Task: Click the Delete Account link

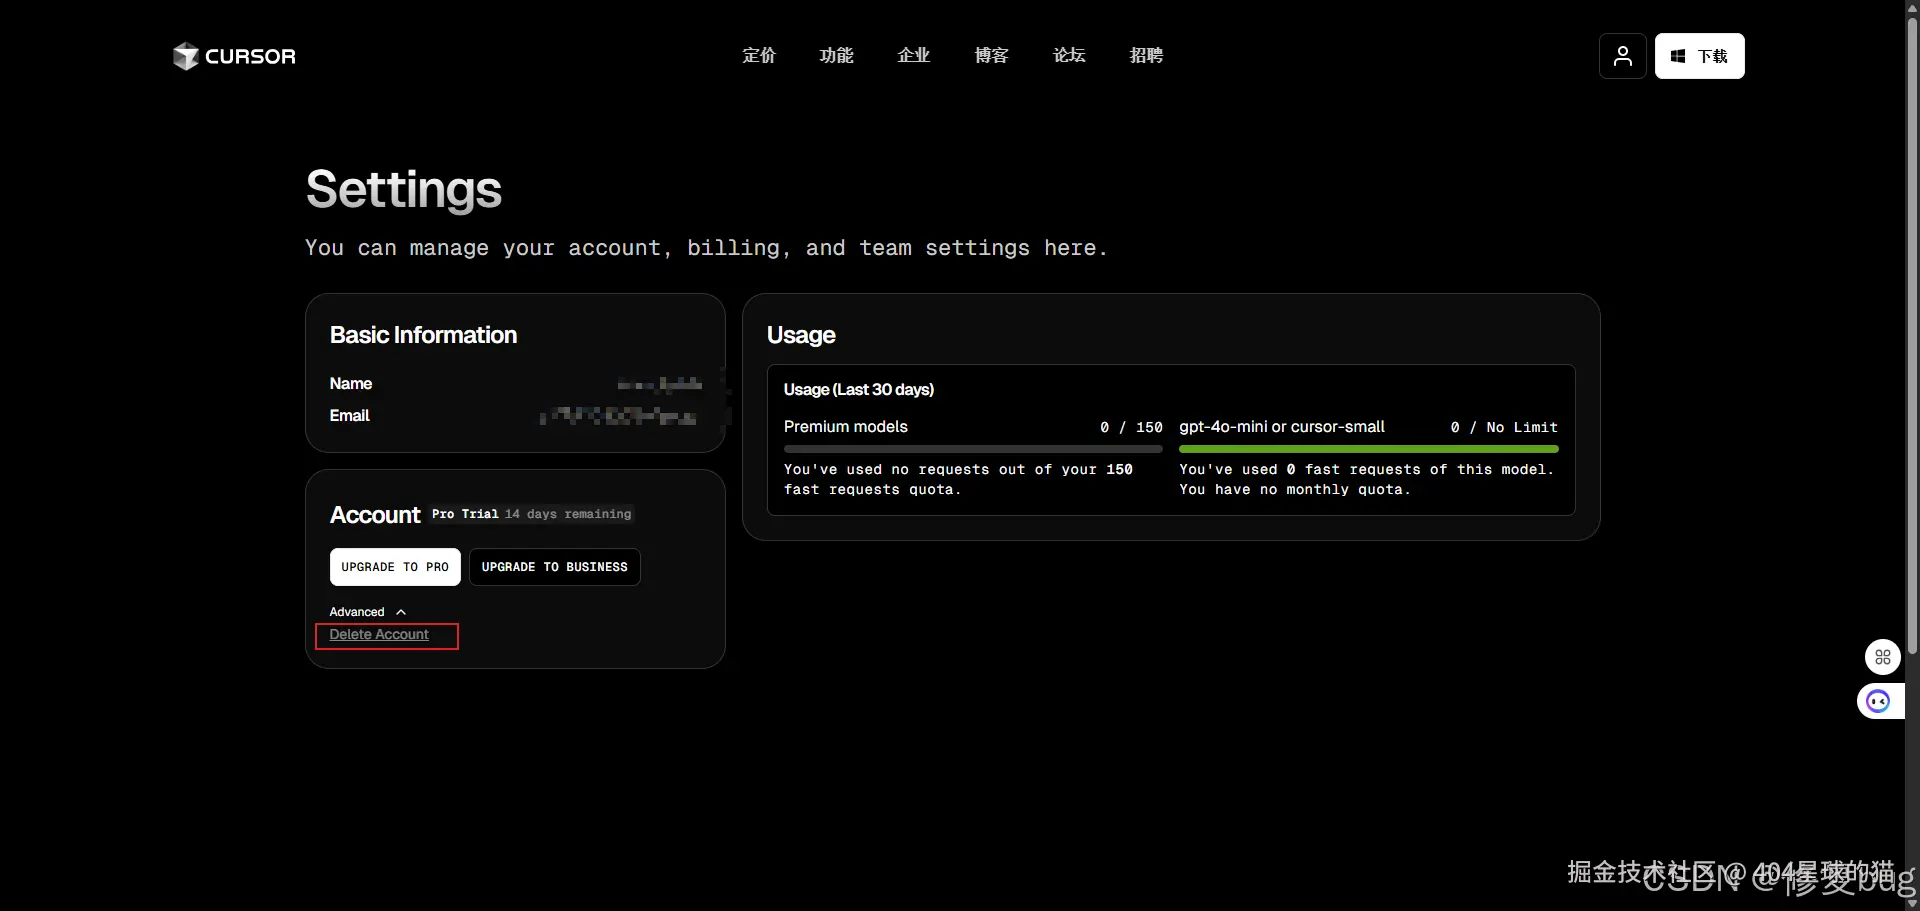Action: click(x=379, y=635)
